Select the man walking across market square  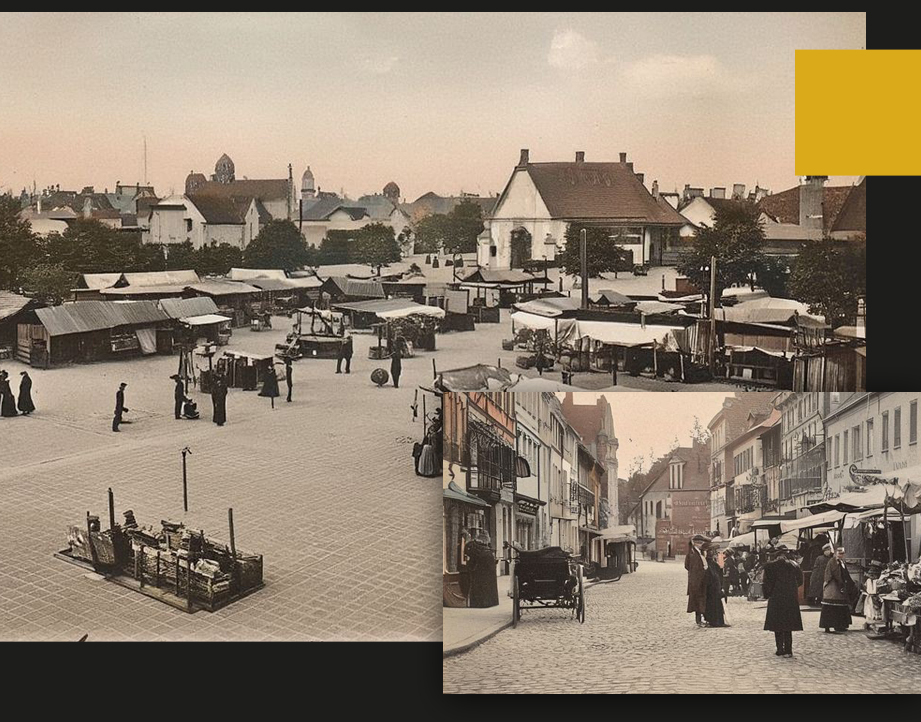click(120, 406)
